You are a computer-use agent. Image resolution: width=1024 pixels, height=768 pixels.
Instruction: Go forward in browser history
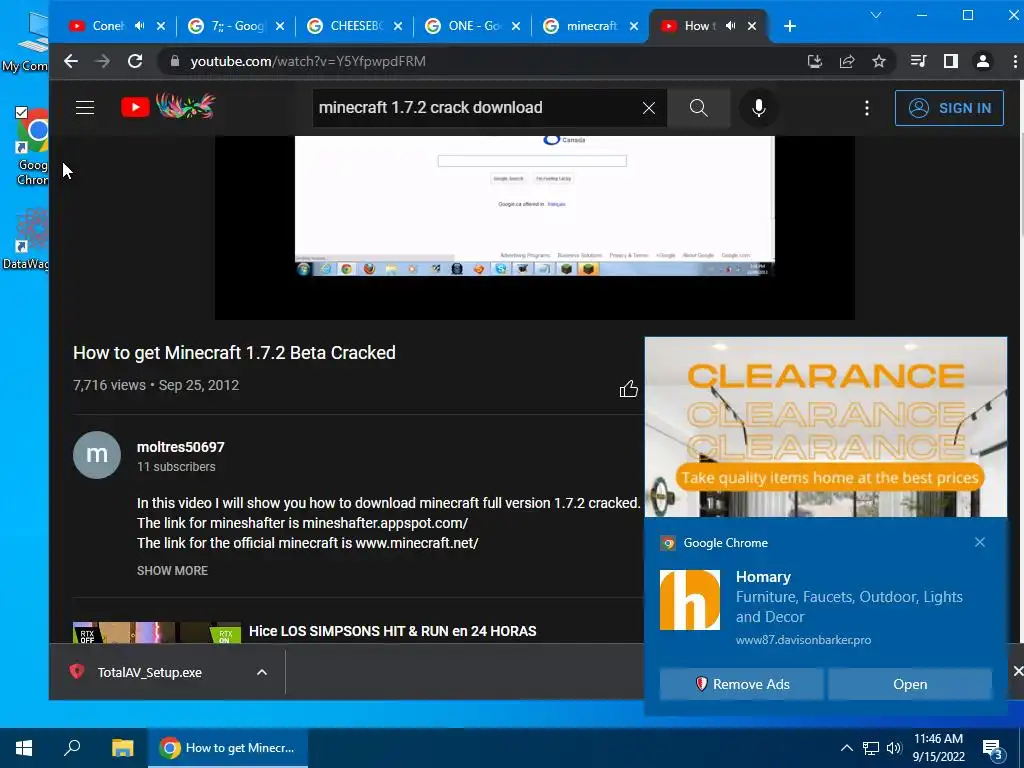[x=103, y=61]
